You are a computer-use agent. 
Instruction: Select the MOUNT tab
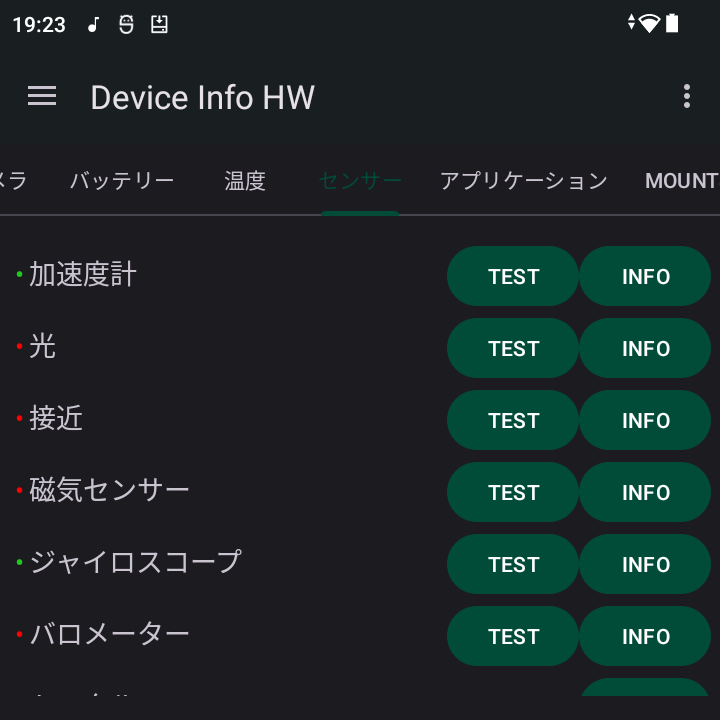(x=682, y=180)
